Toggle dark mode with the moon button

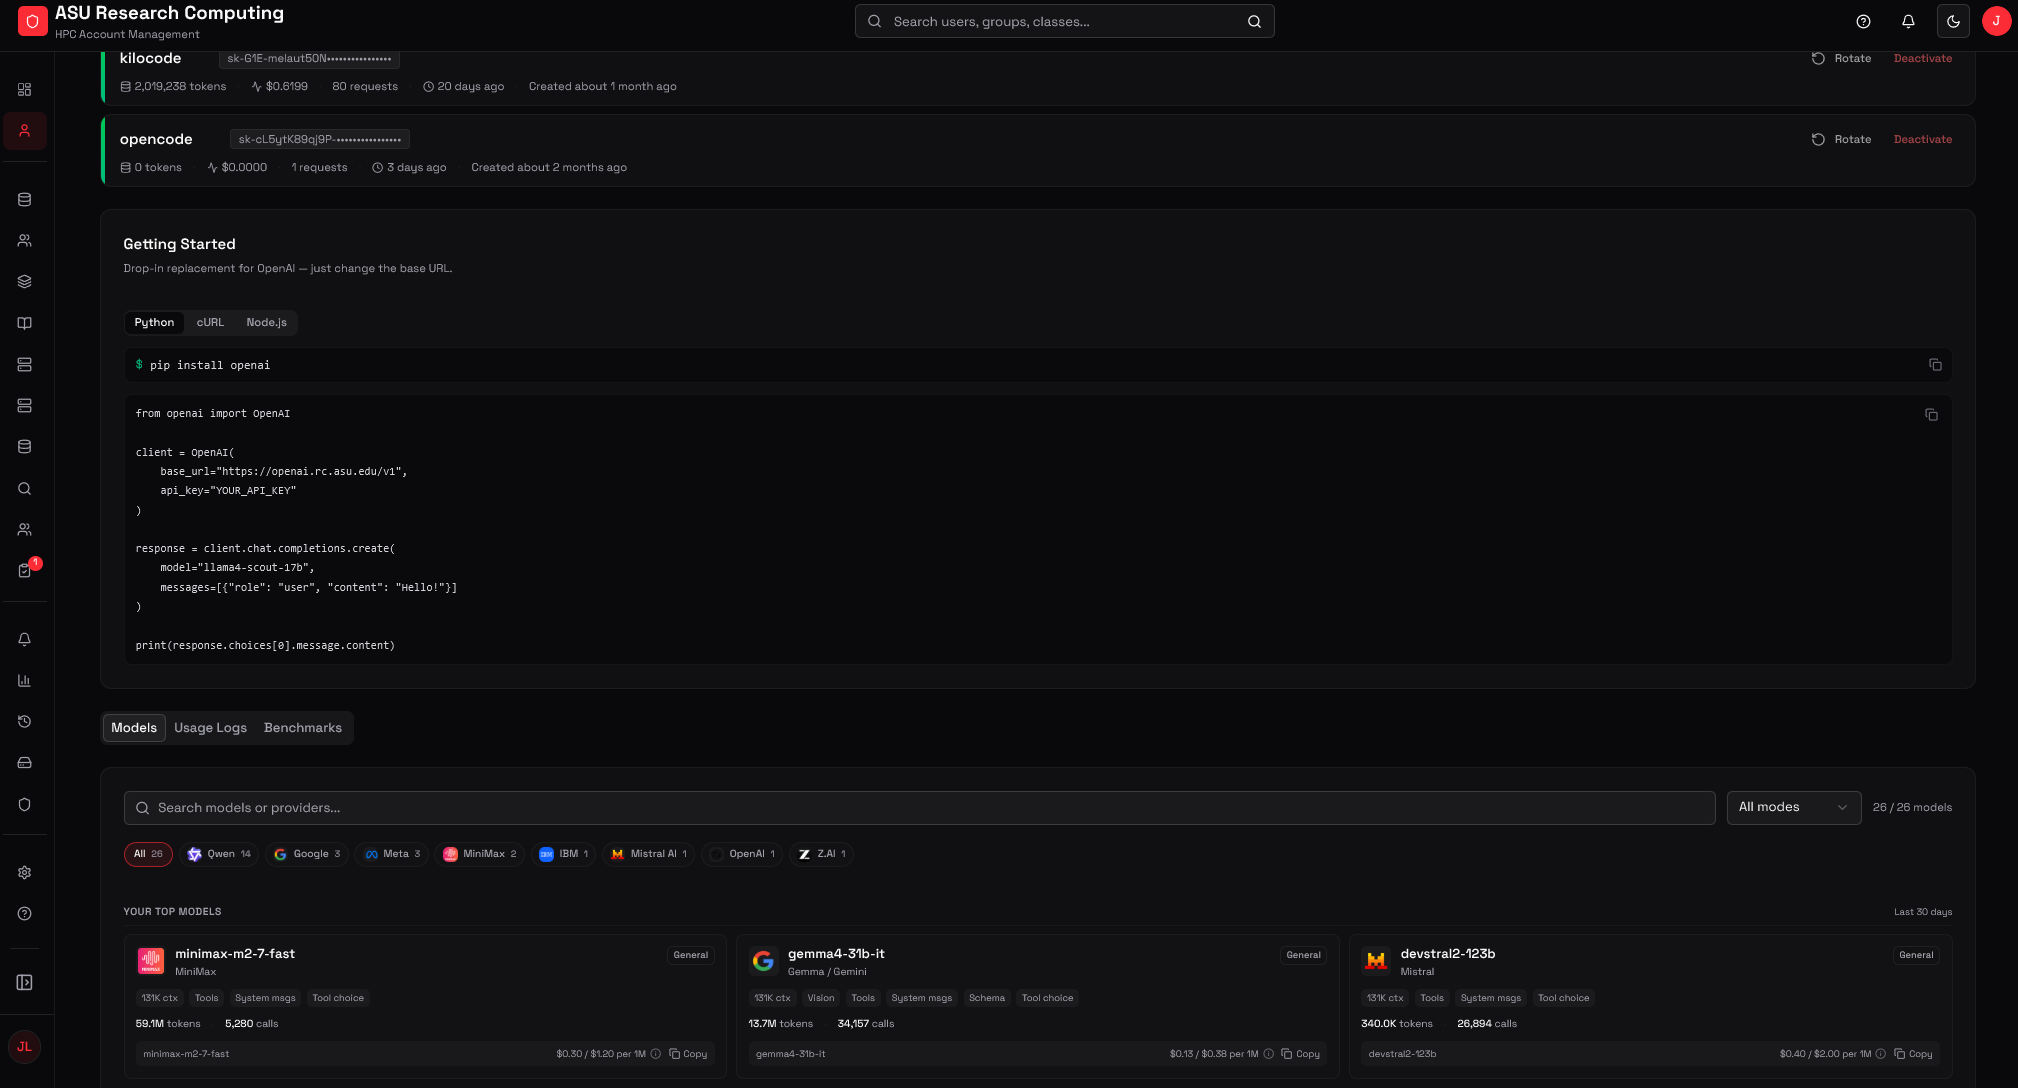coord(1953,21)
